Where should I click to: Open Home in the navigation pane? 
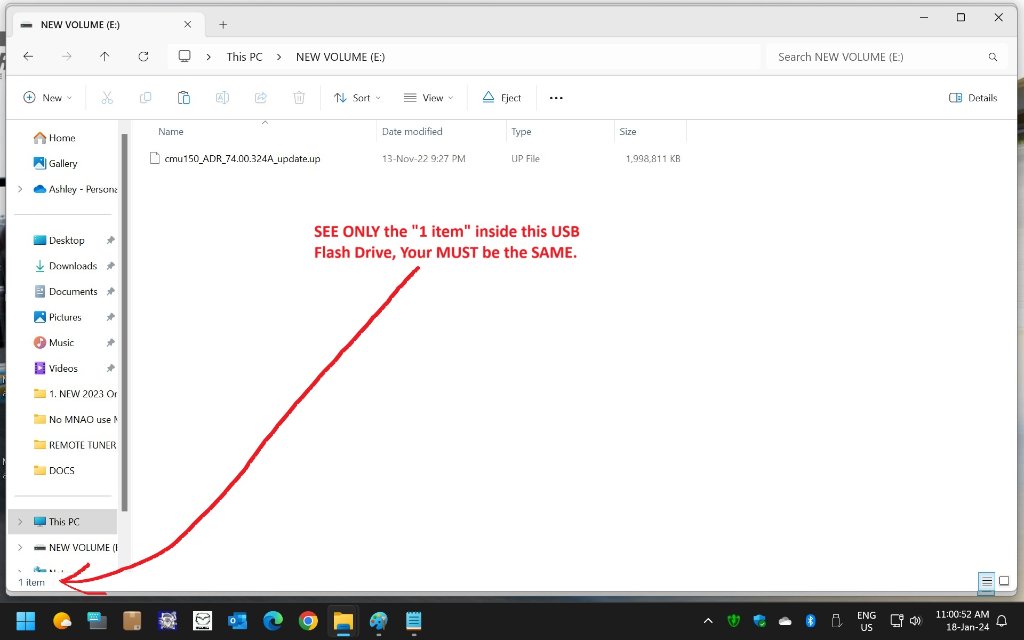point(55,138)
